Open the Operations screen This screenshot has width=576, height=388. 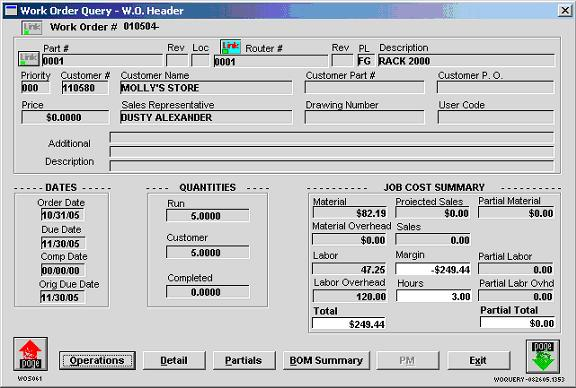point(97,360)
